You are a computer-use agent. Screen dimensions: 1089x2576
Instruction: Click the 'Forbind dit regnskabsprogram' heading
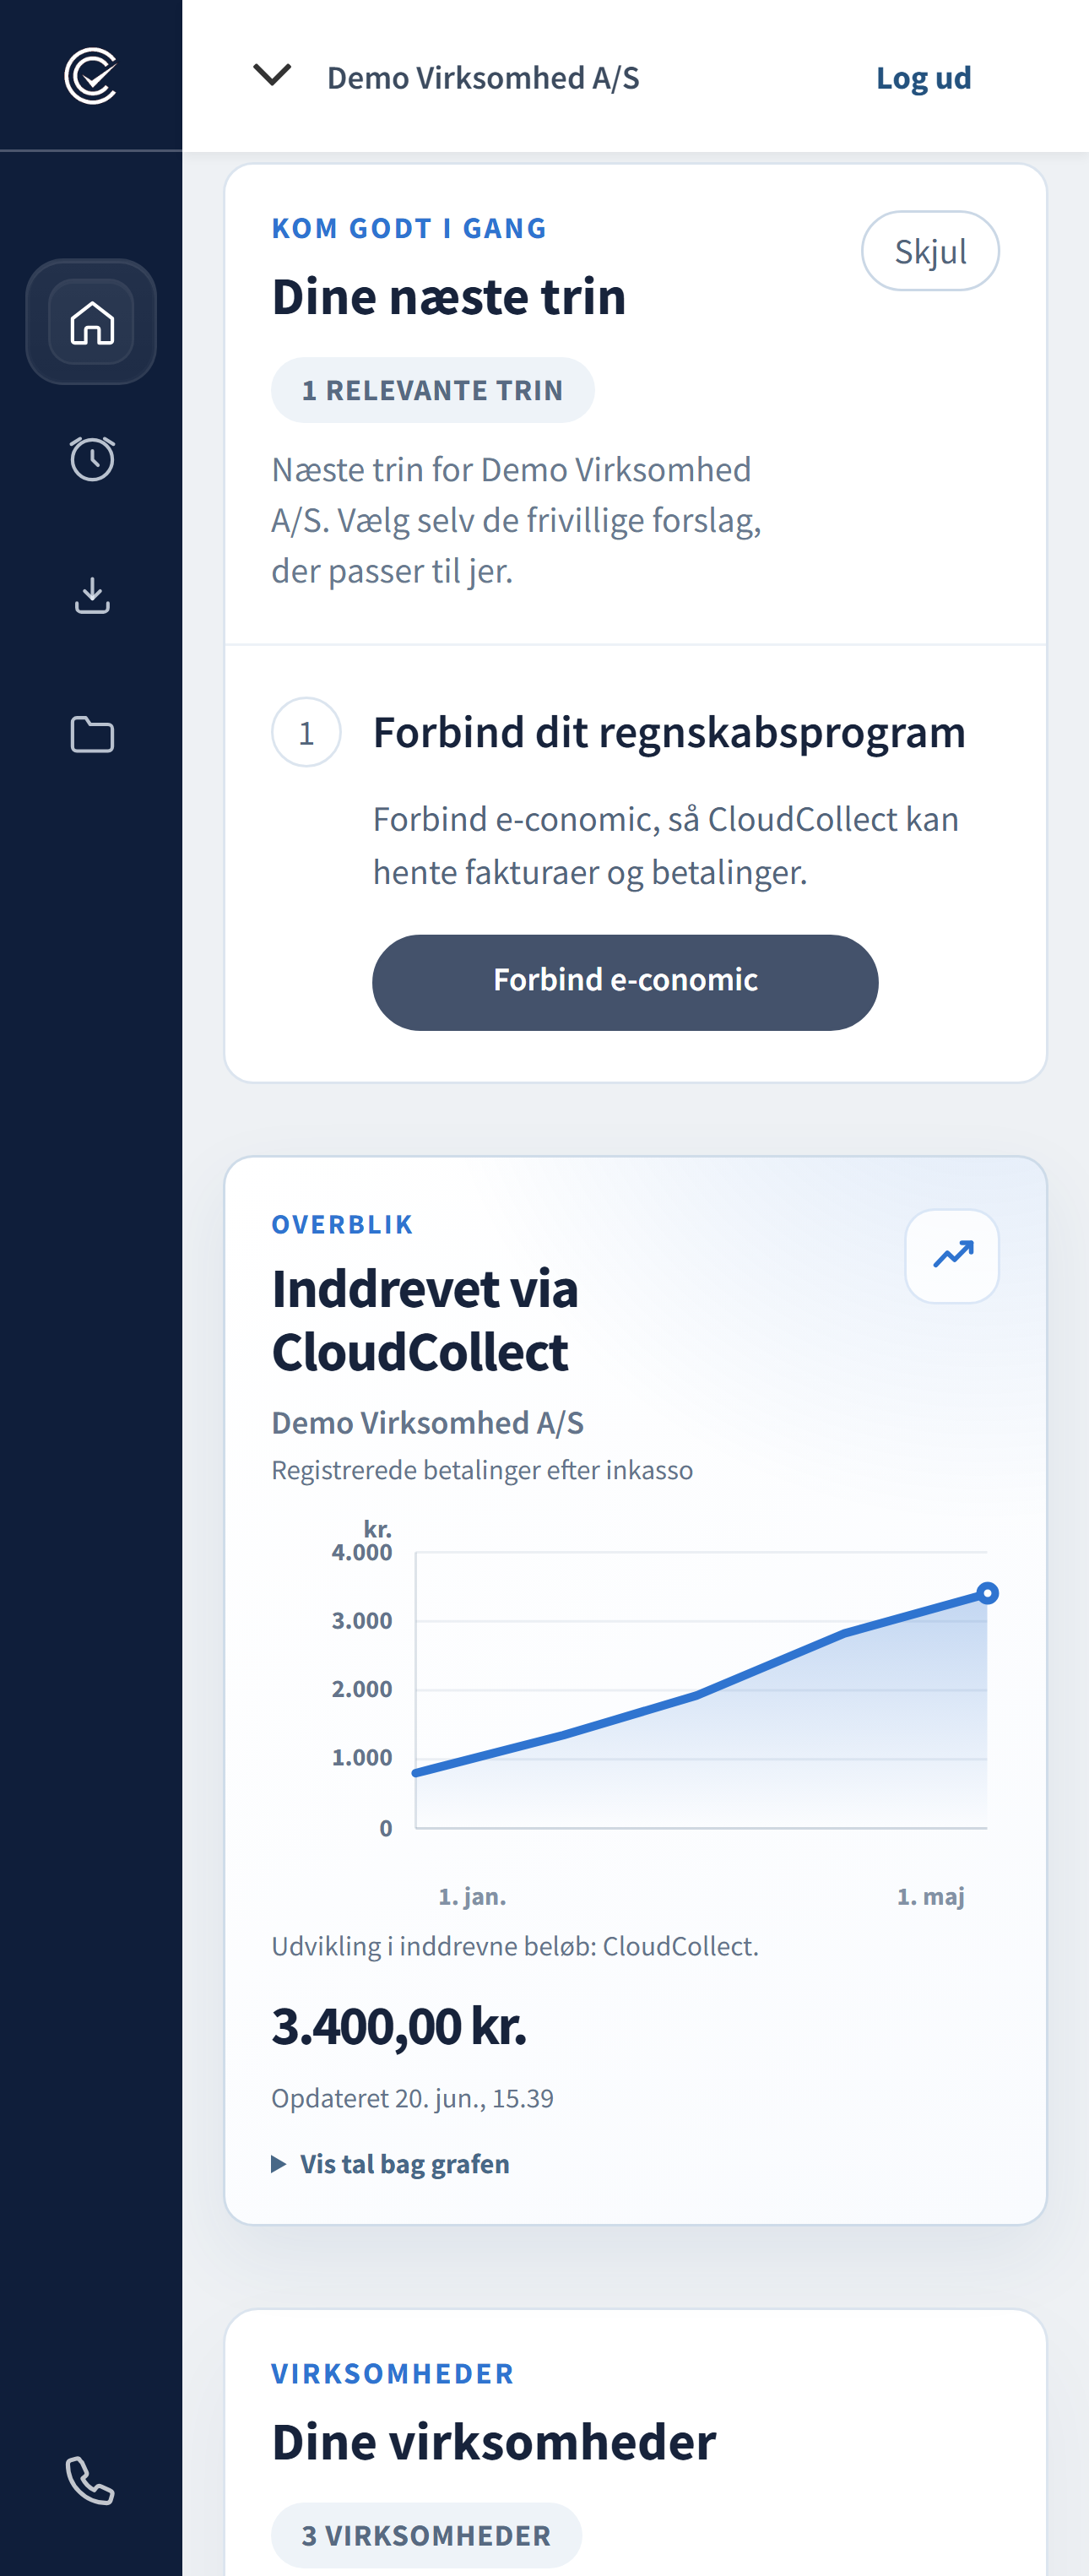pos(669,732)
